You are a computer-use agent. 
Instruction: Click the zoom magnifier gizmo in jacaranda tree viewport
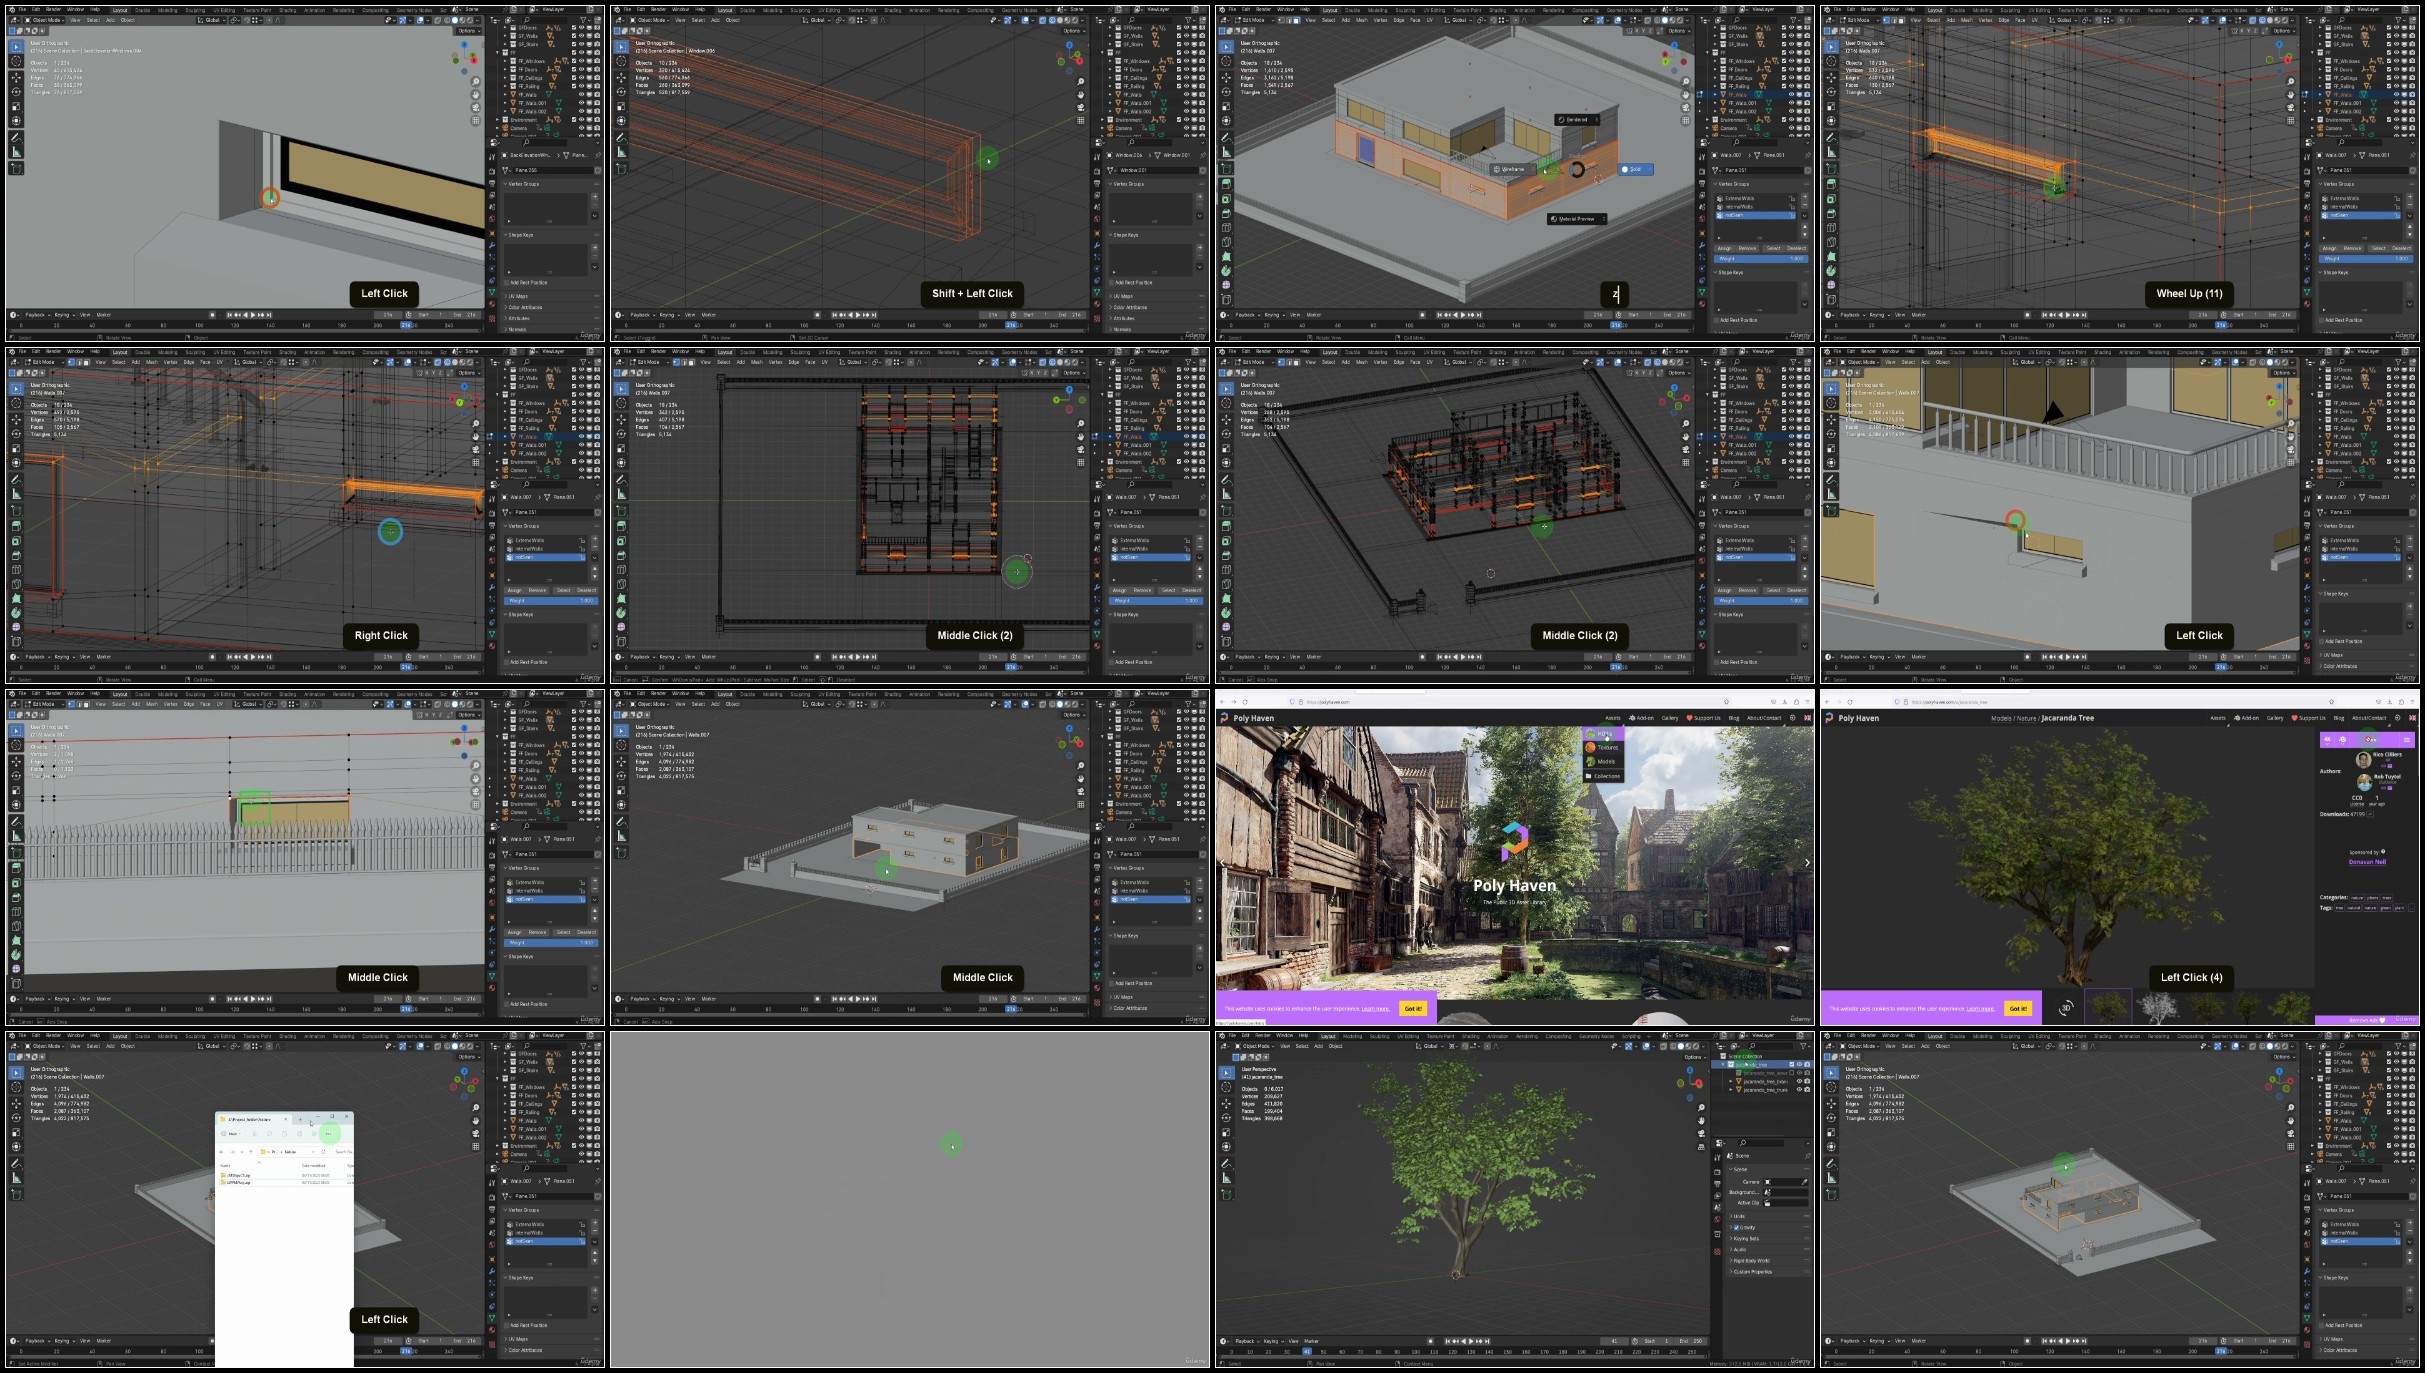[x=1701, y=1108]
